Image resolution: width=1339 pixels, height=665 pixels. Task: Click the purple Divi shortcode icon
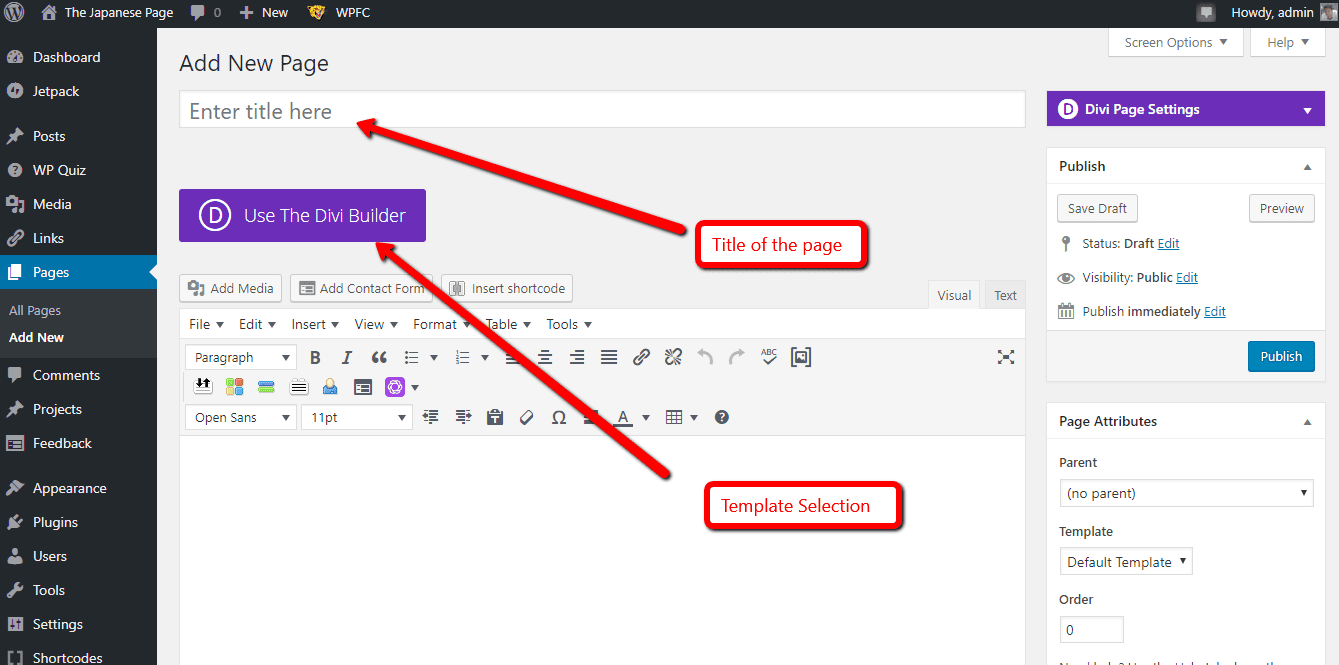point(394,387)
